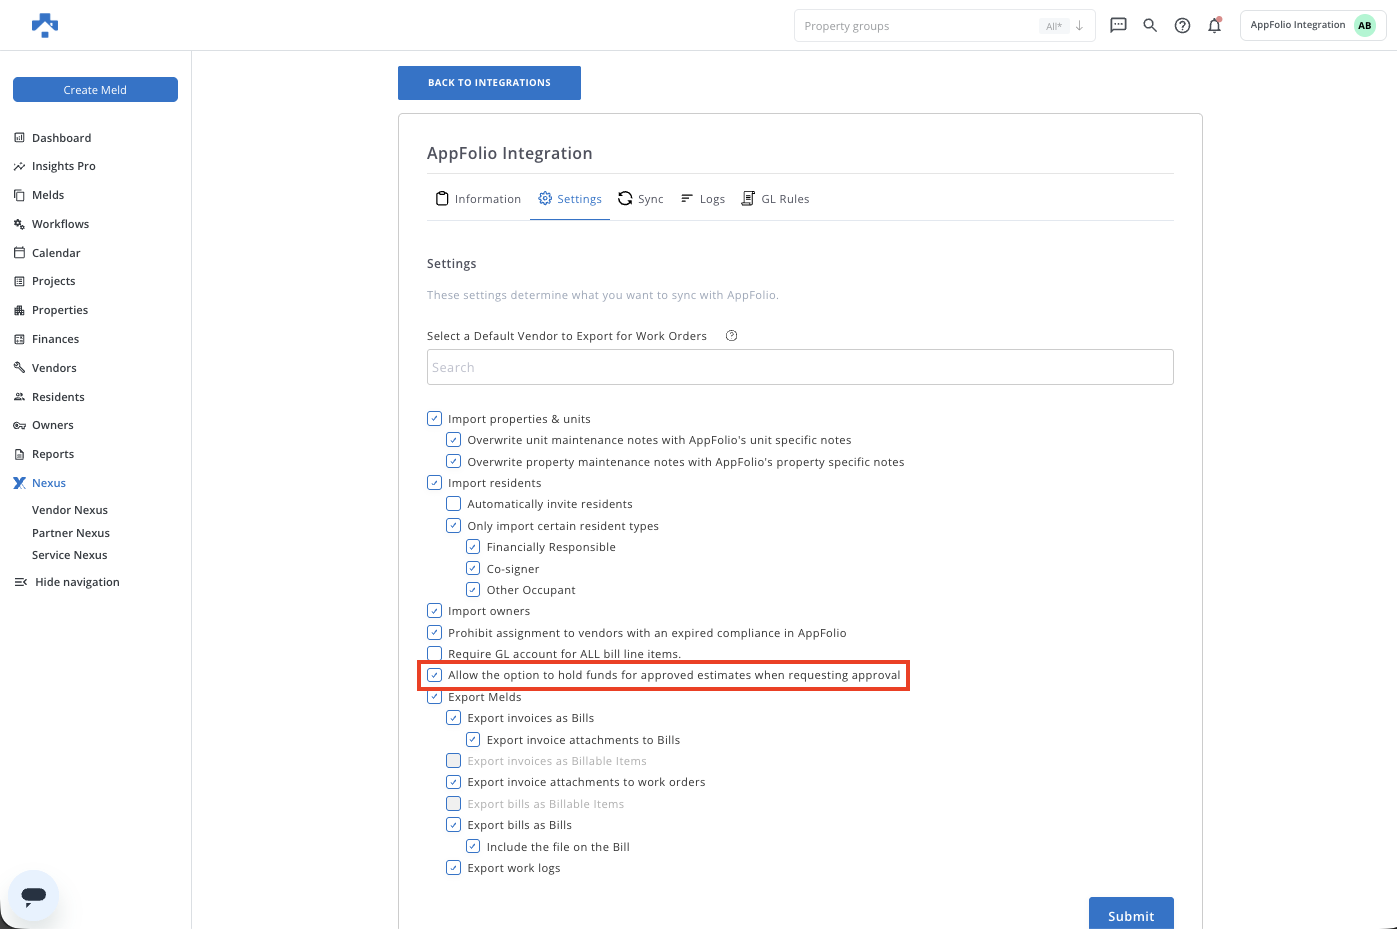Uncheck Export work logs
This screenshot has width=1397, height=929.
[453, 868]
